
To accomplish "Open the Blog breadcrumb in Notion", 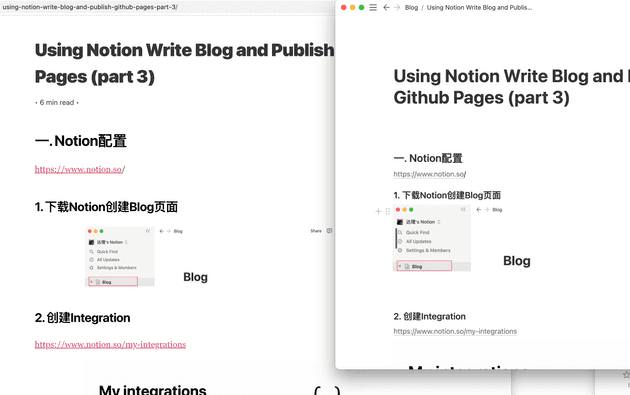I will click(411, 7).
